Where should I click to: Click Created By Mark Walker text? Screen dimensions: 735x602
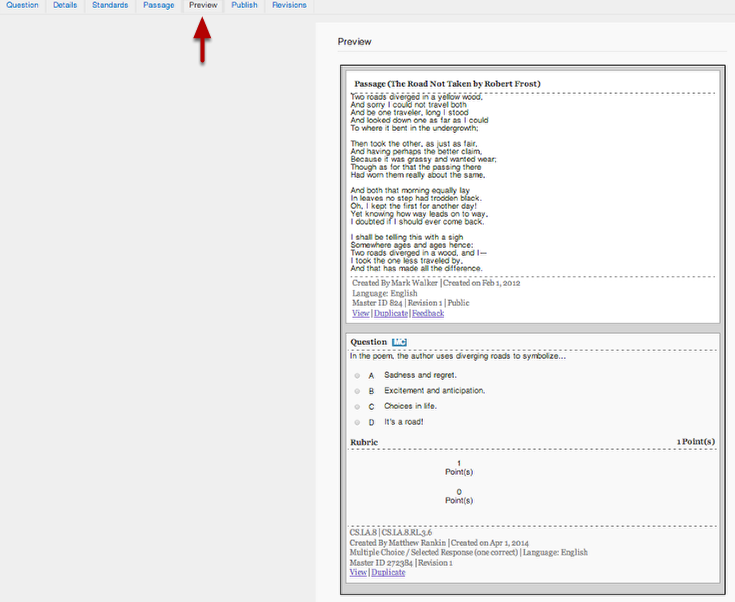pos(395,283)
